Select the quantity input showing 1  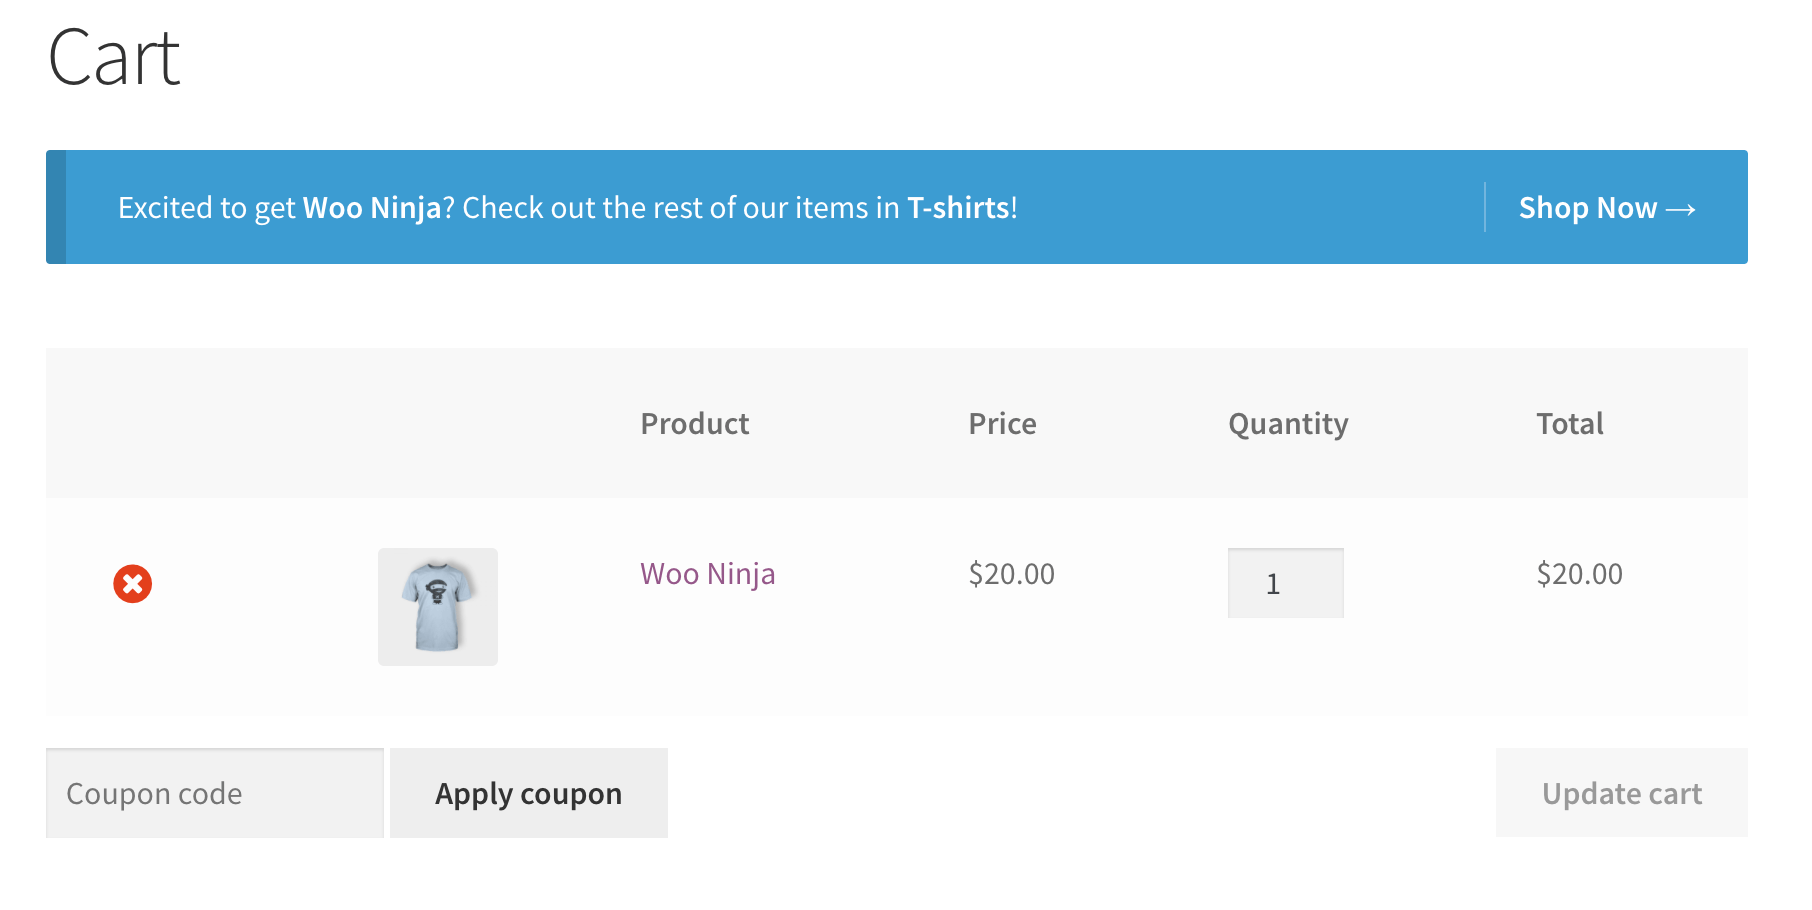[1285, 583]
